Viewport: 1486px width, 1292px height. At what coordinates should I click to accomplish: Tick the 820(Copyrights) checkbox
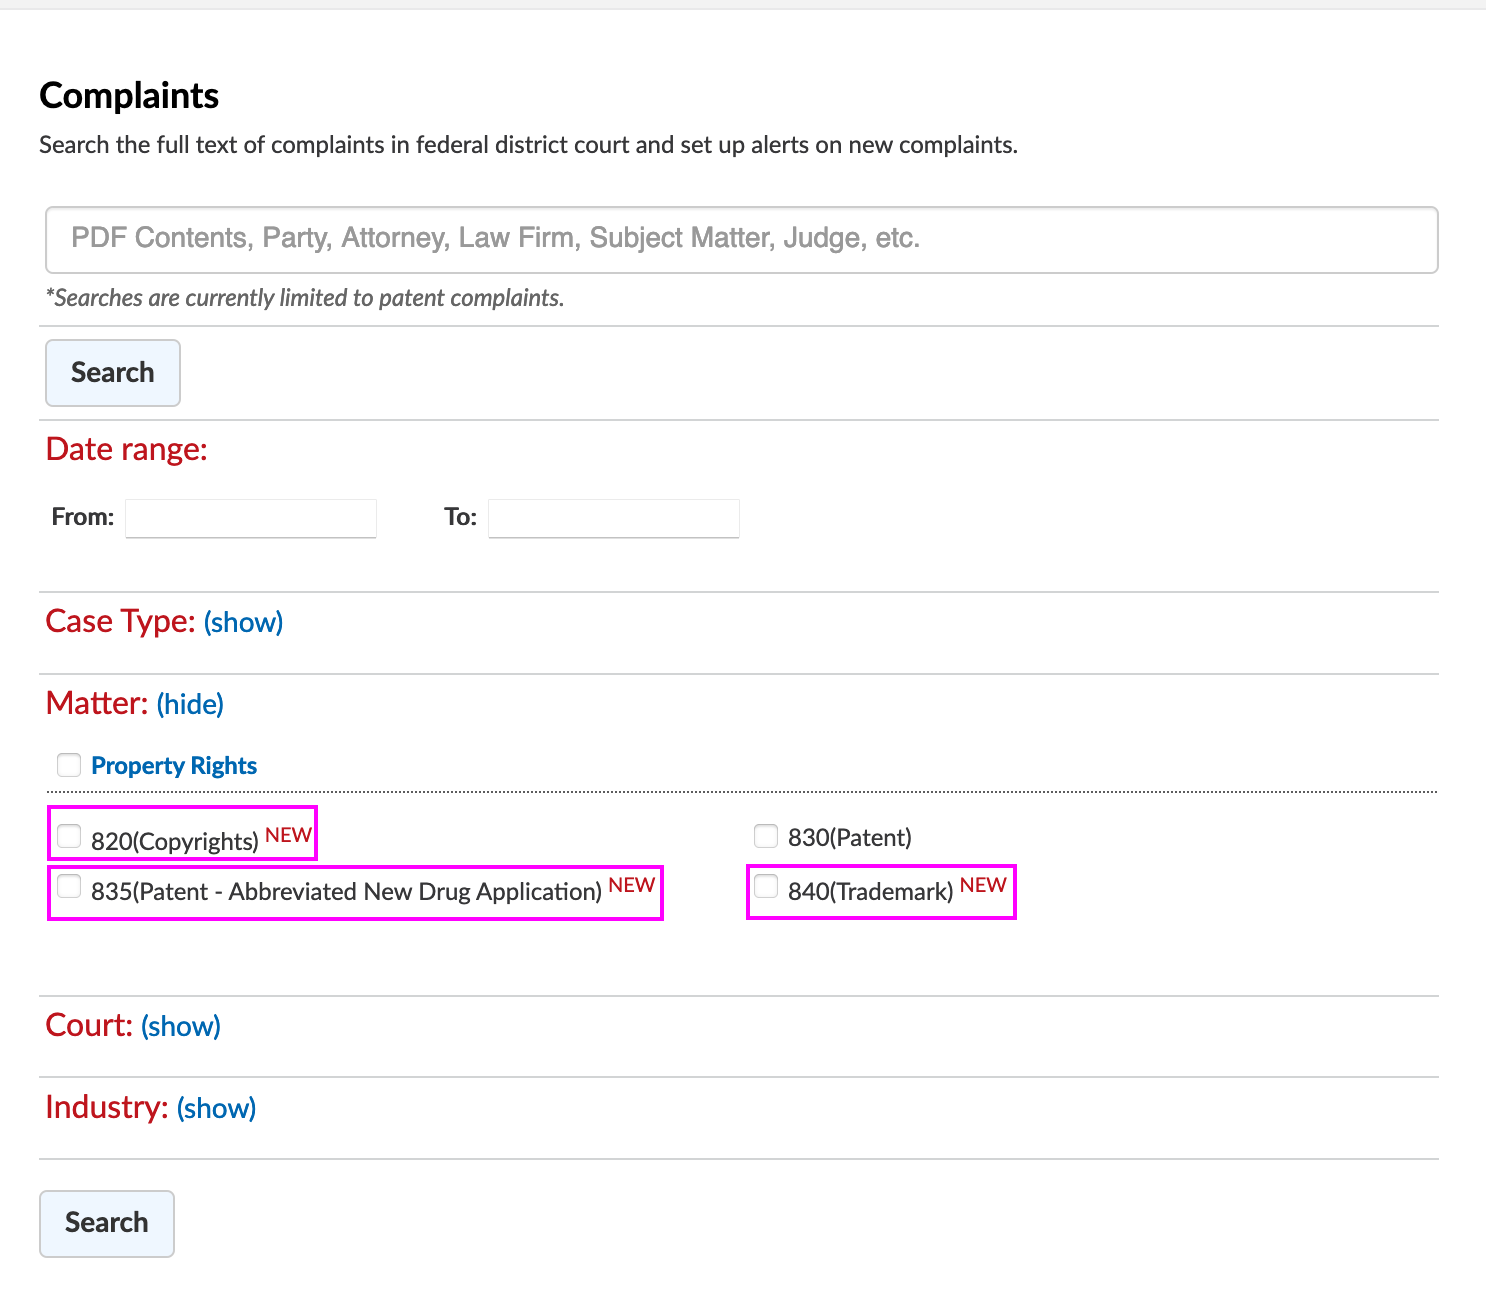click(x=69, y=836)
